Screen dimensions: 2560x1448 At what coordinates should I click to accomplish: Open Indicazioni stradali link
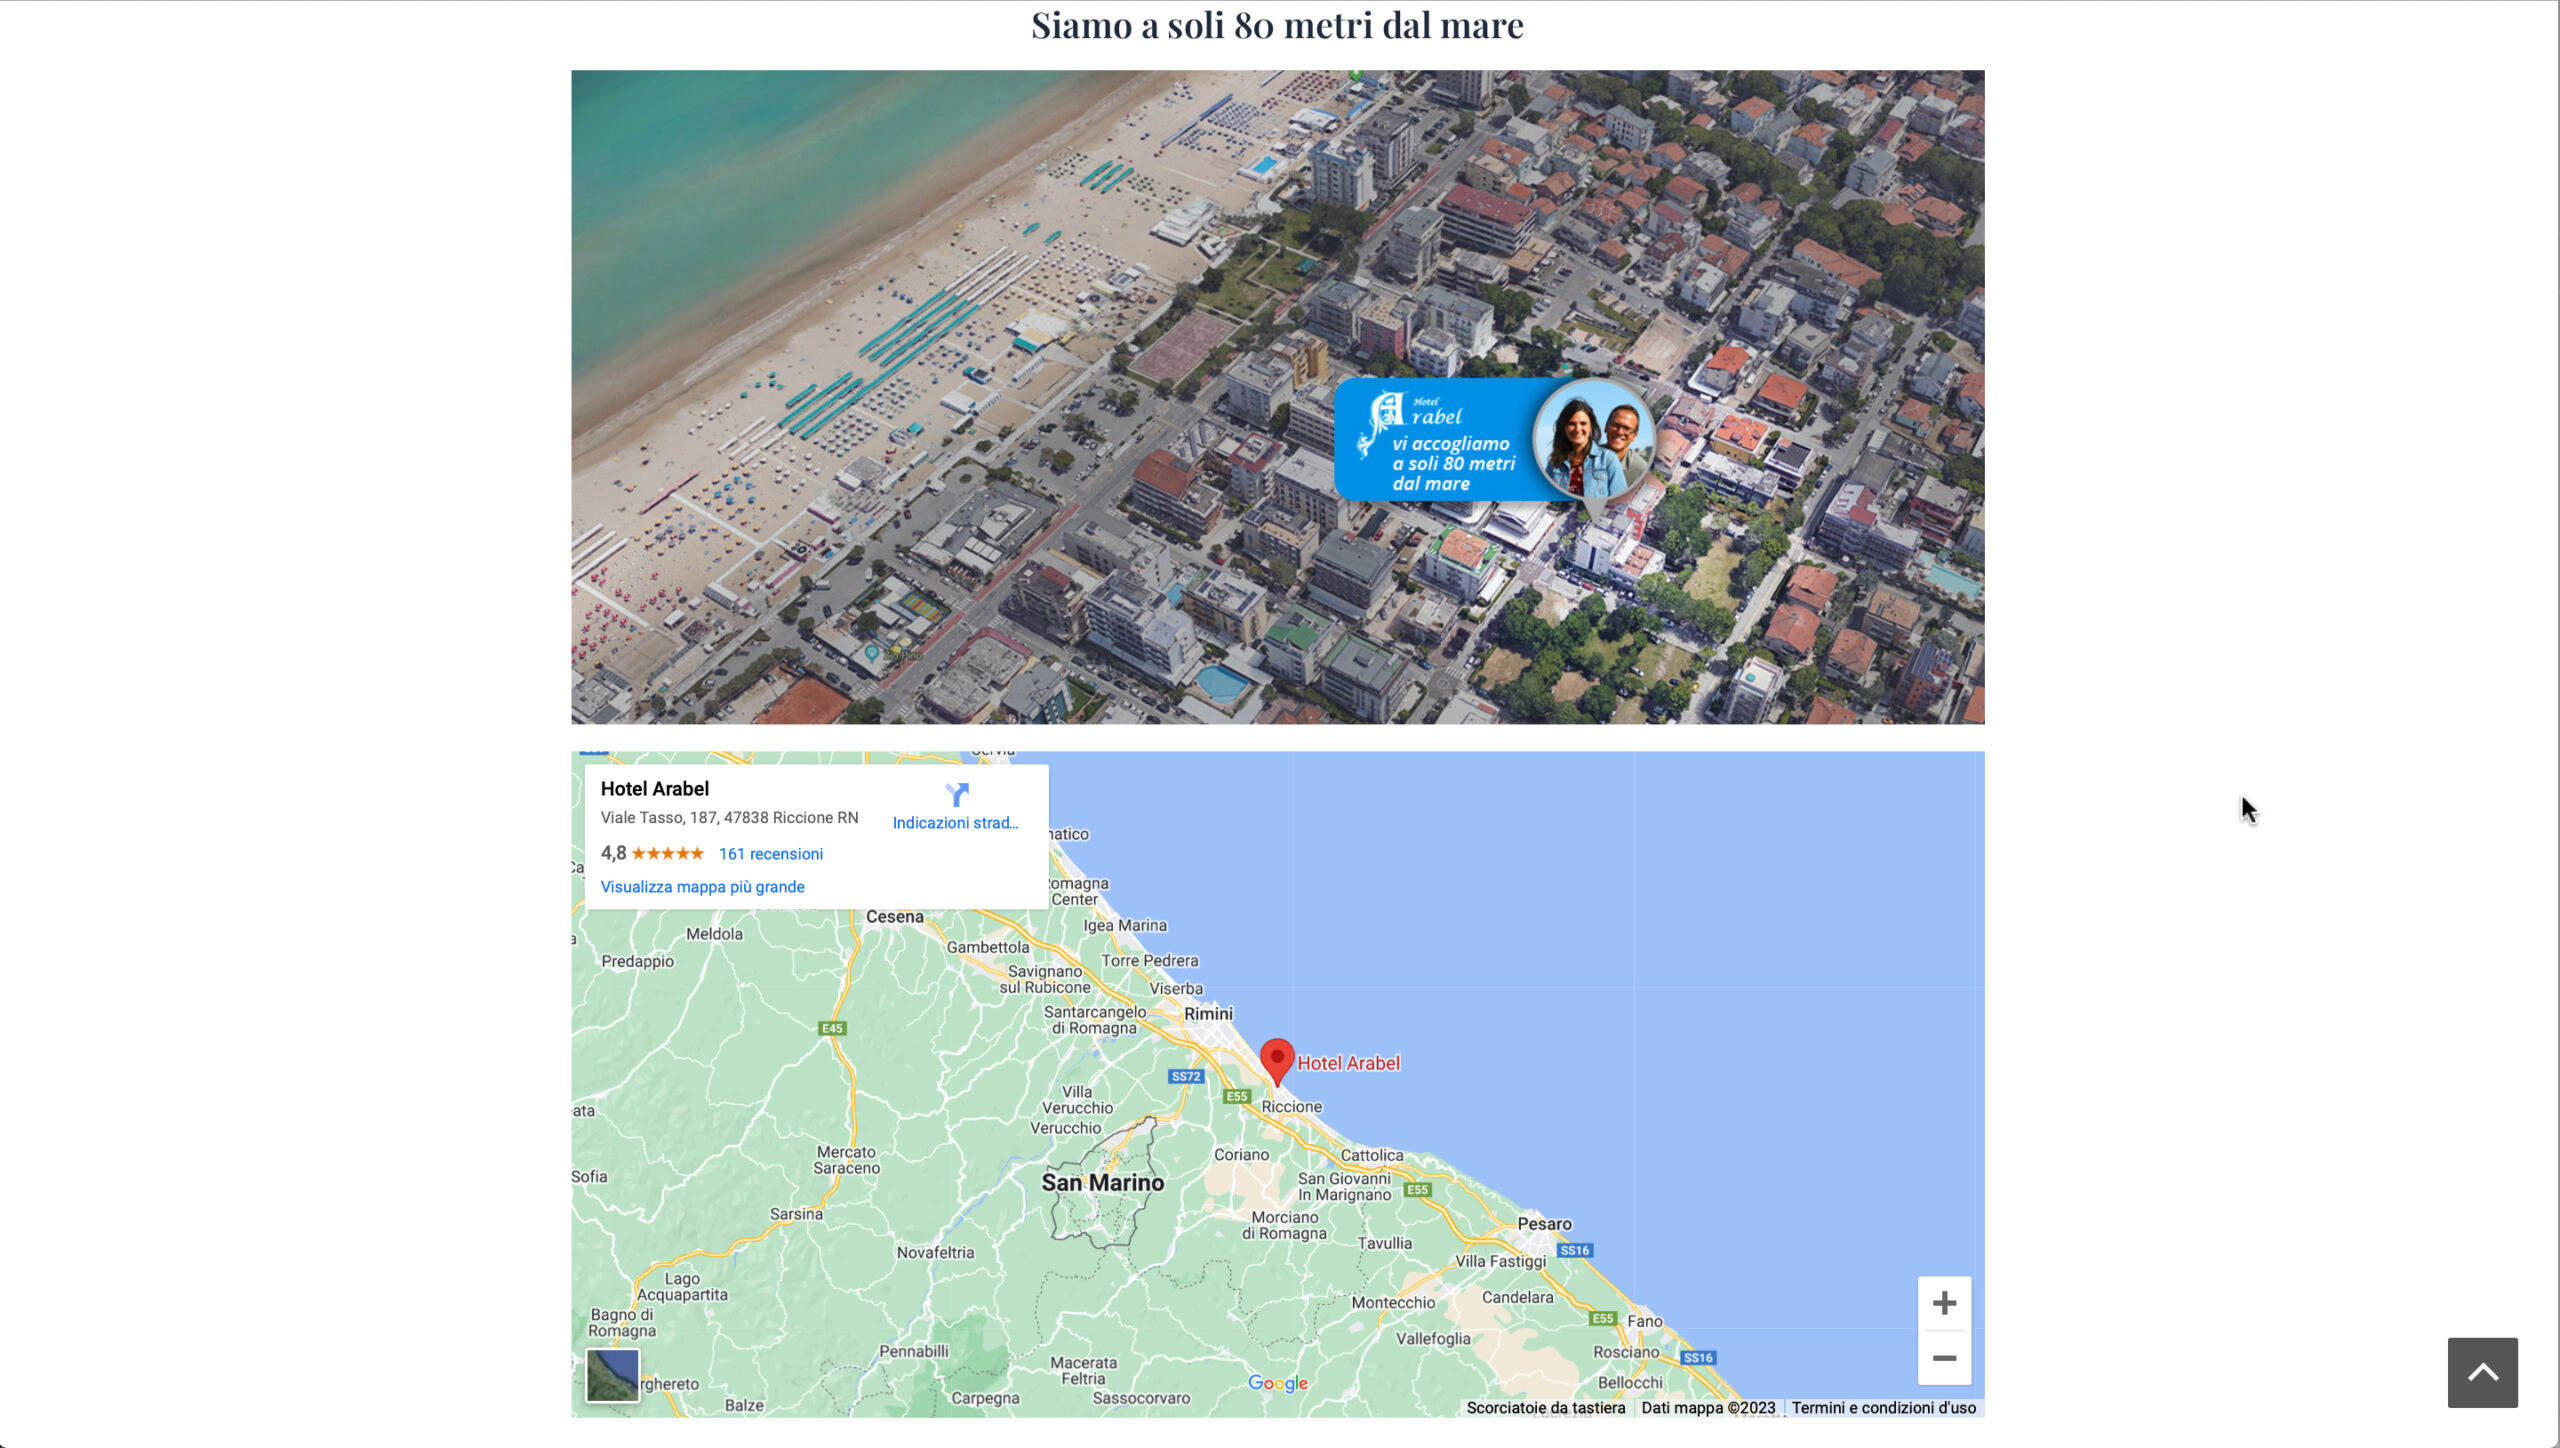[955, 822]
